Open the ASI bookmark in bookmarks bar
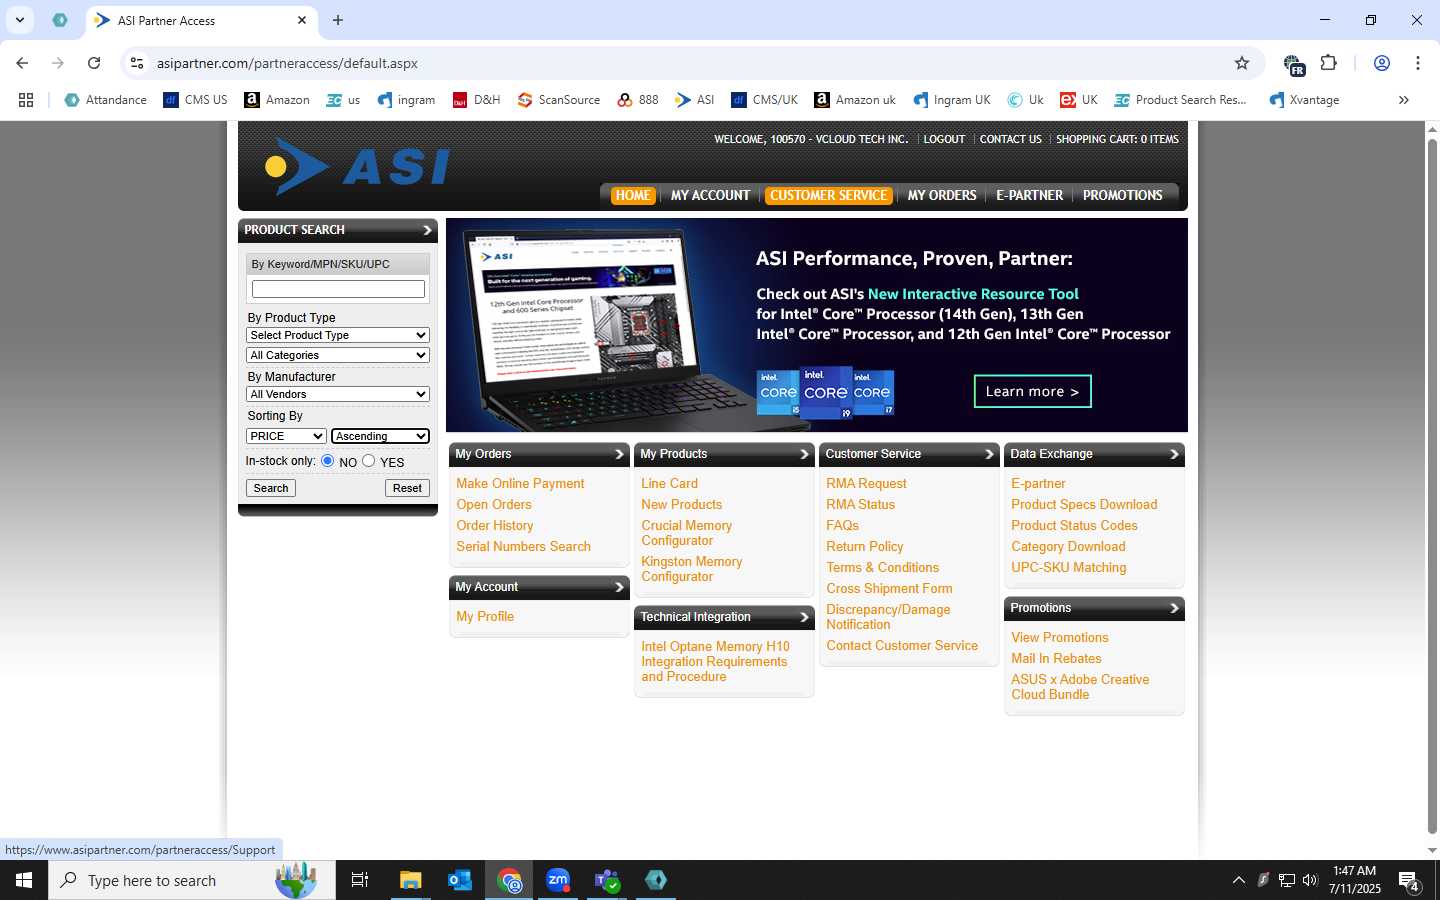Viewport: 1440px width, 900px height. point(694,100)
